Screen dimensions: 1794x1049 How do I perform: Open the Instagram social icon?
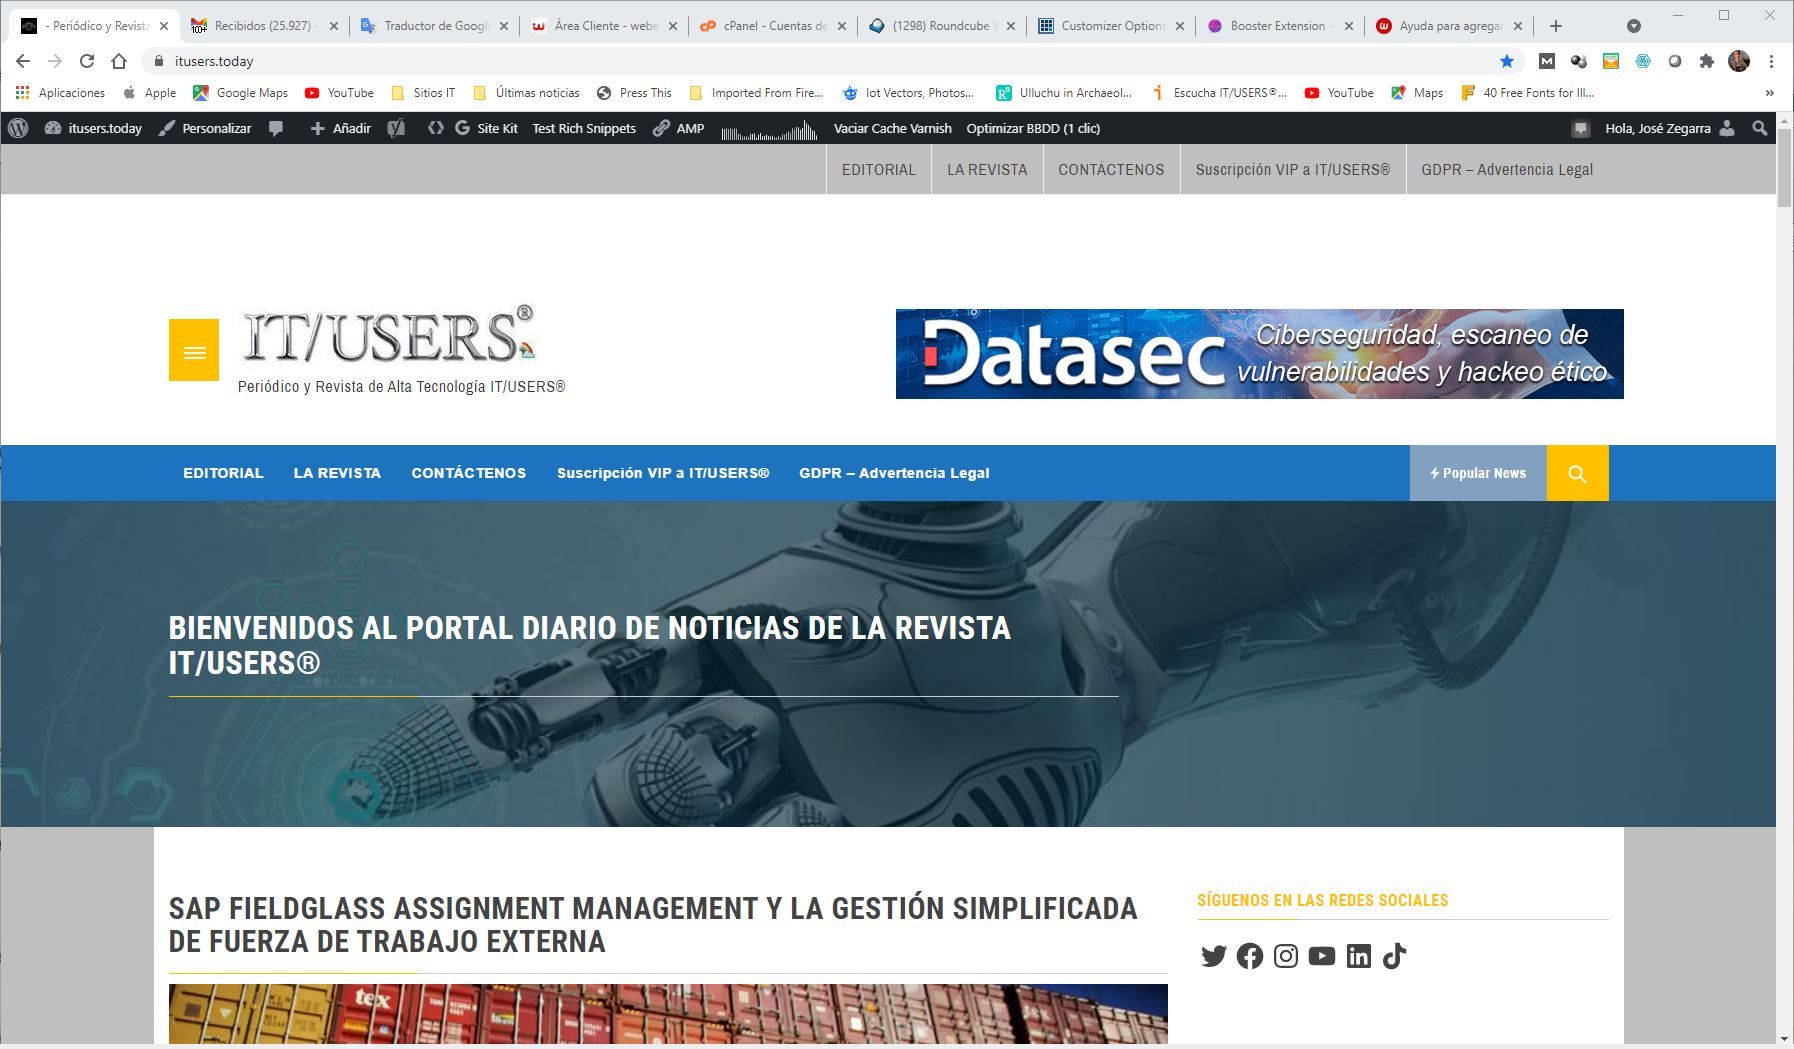[1286, 956]
